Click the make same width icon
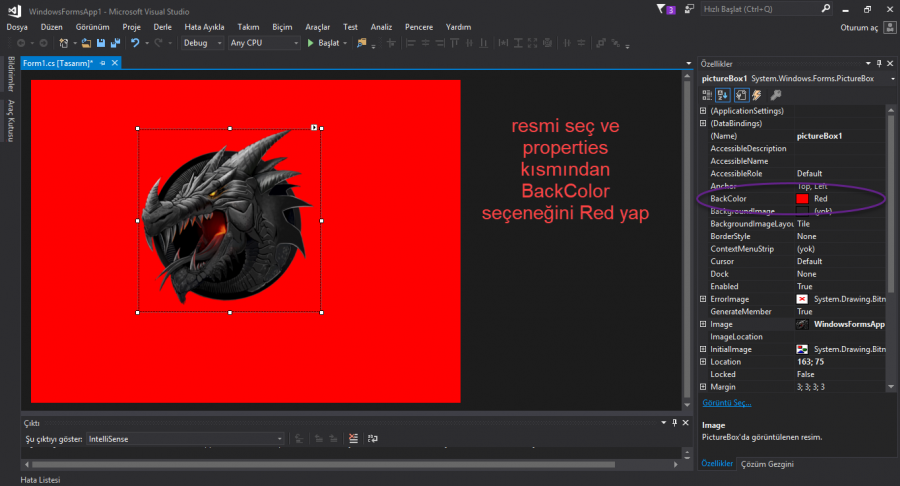 pyautogui.click(x=503, y=43)
